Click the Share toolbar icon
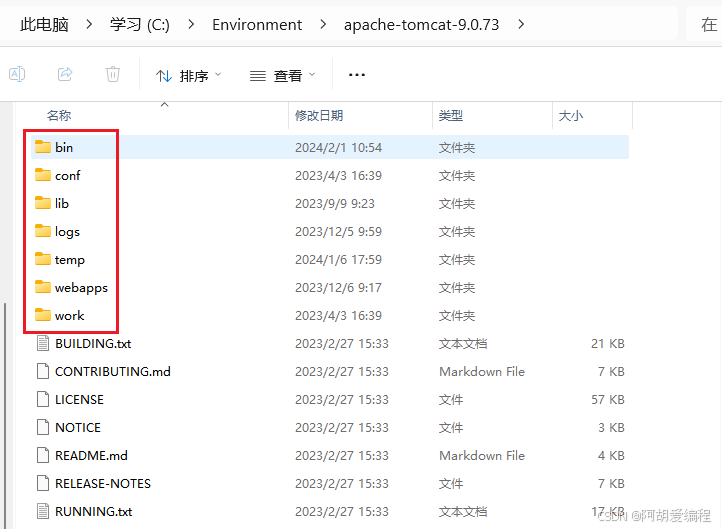The image size is (722, 529). click(x=65, y=74)
